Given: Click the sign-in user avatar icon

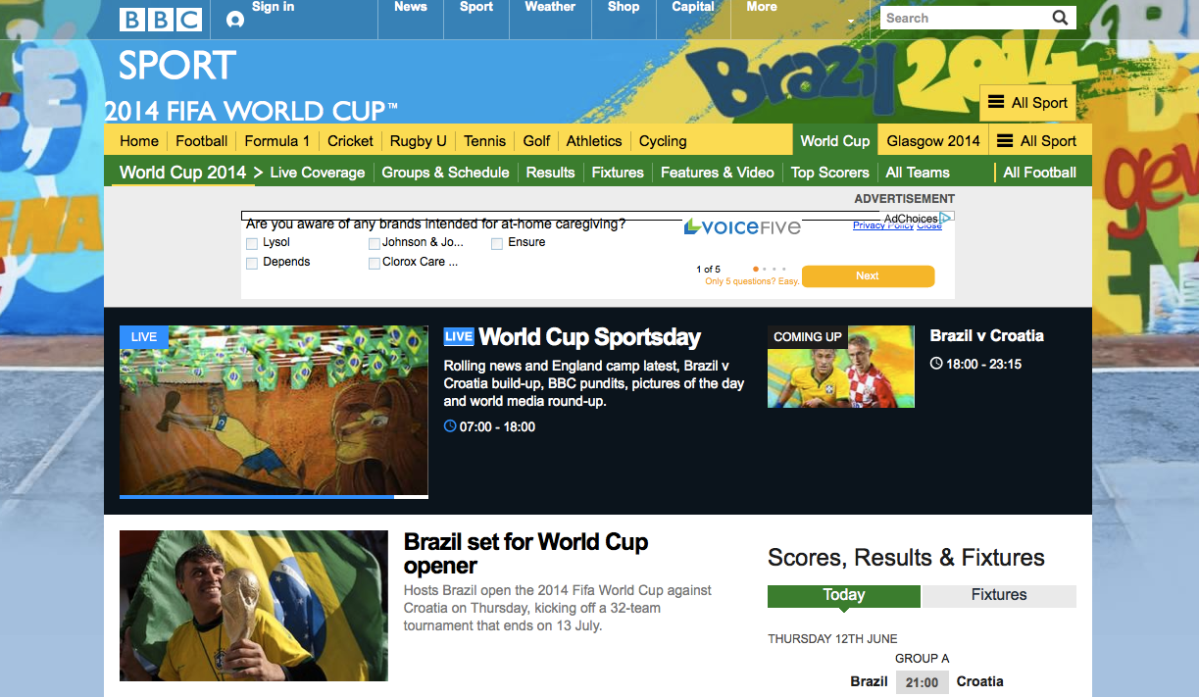Looking at the screenshot, I should point(236,19).
